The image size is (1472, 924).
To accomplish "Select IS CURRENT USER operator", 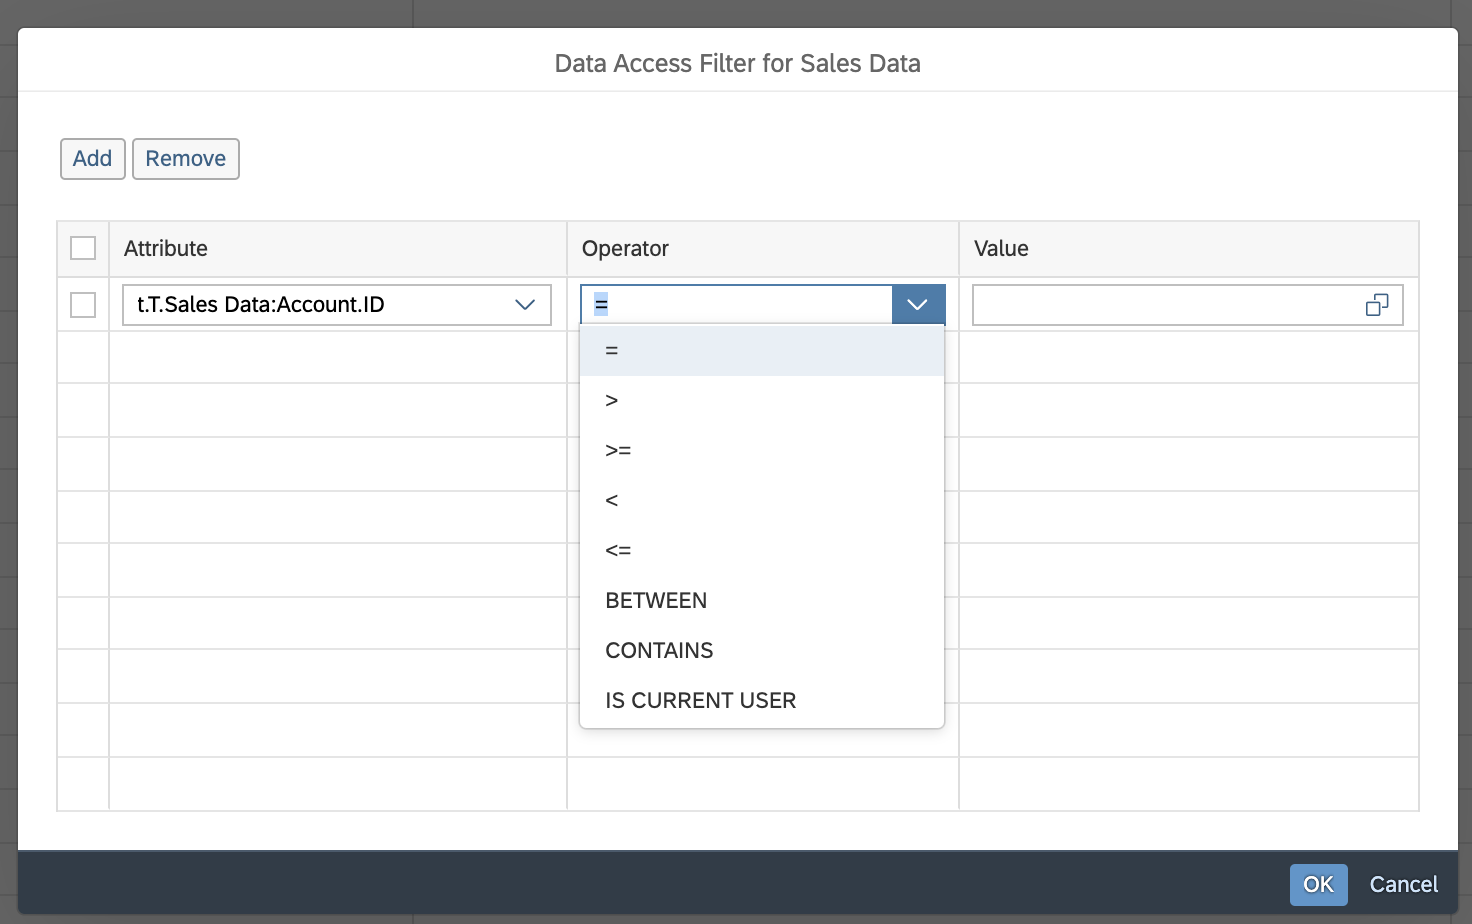I will coord(700,701).
